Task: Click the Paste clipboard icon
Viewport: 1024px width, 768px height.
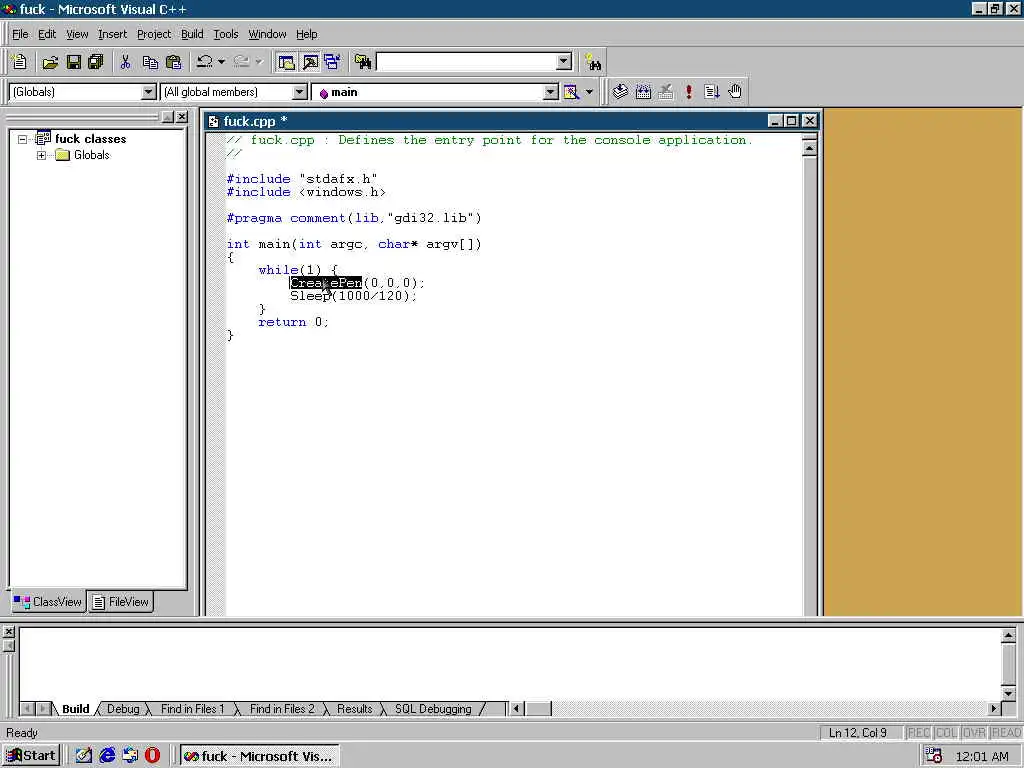Action: [x=174, y=62]
